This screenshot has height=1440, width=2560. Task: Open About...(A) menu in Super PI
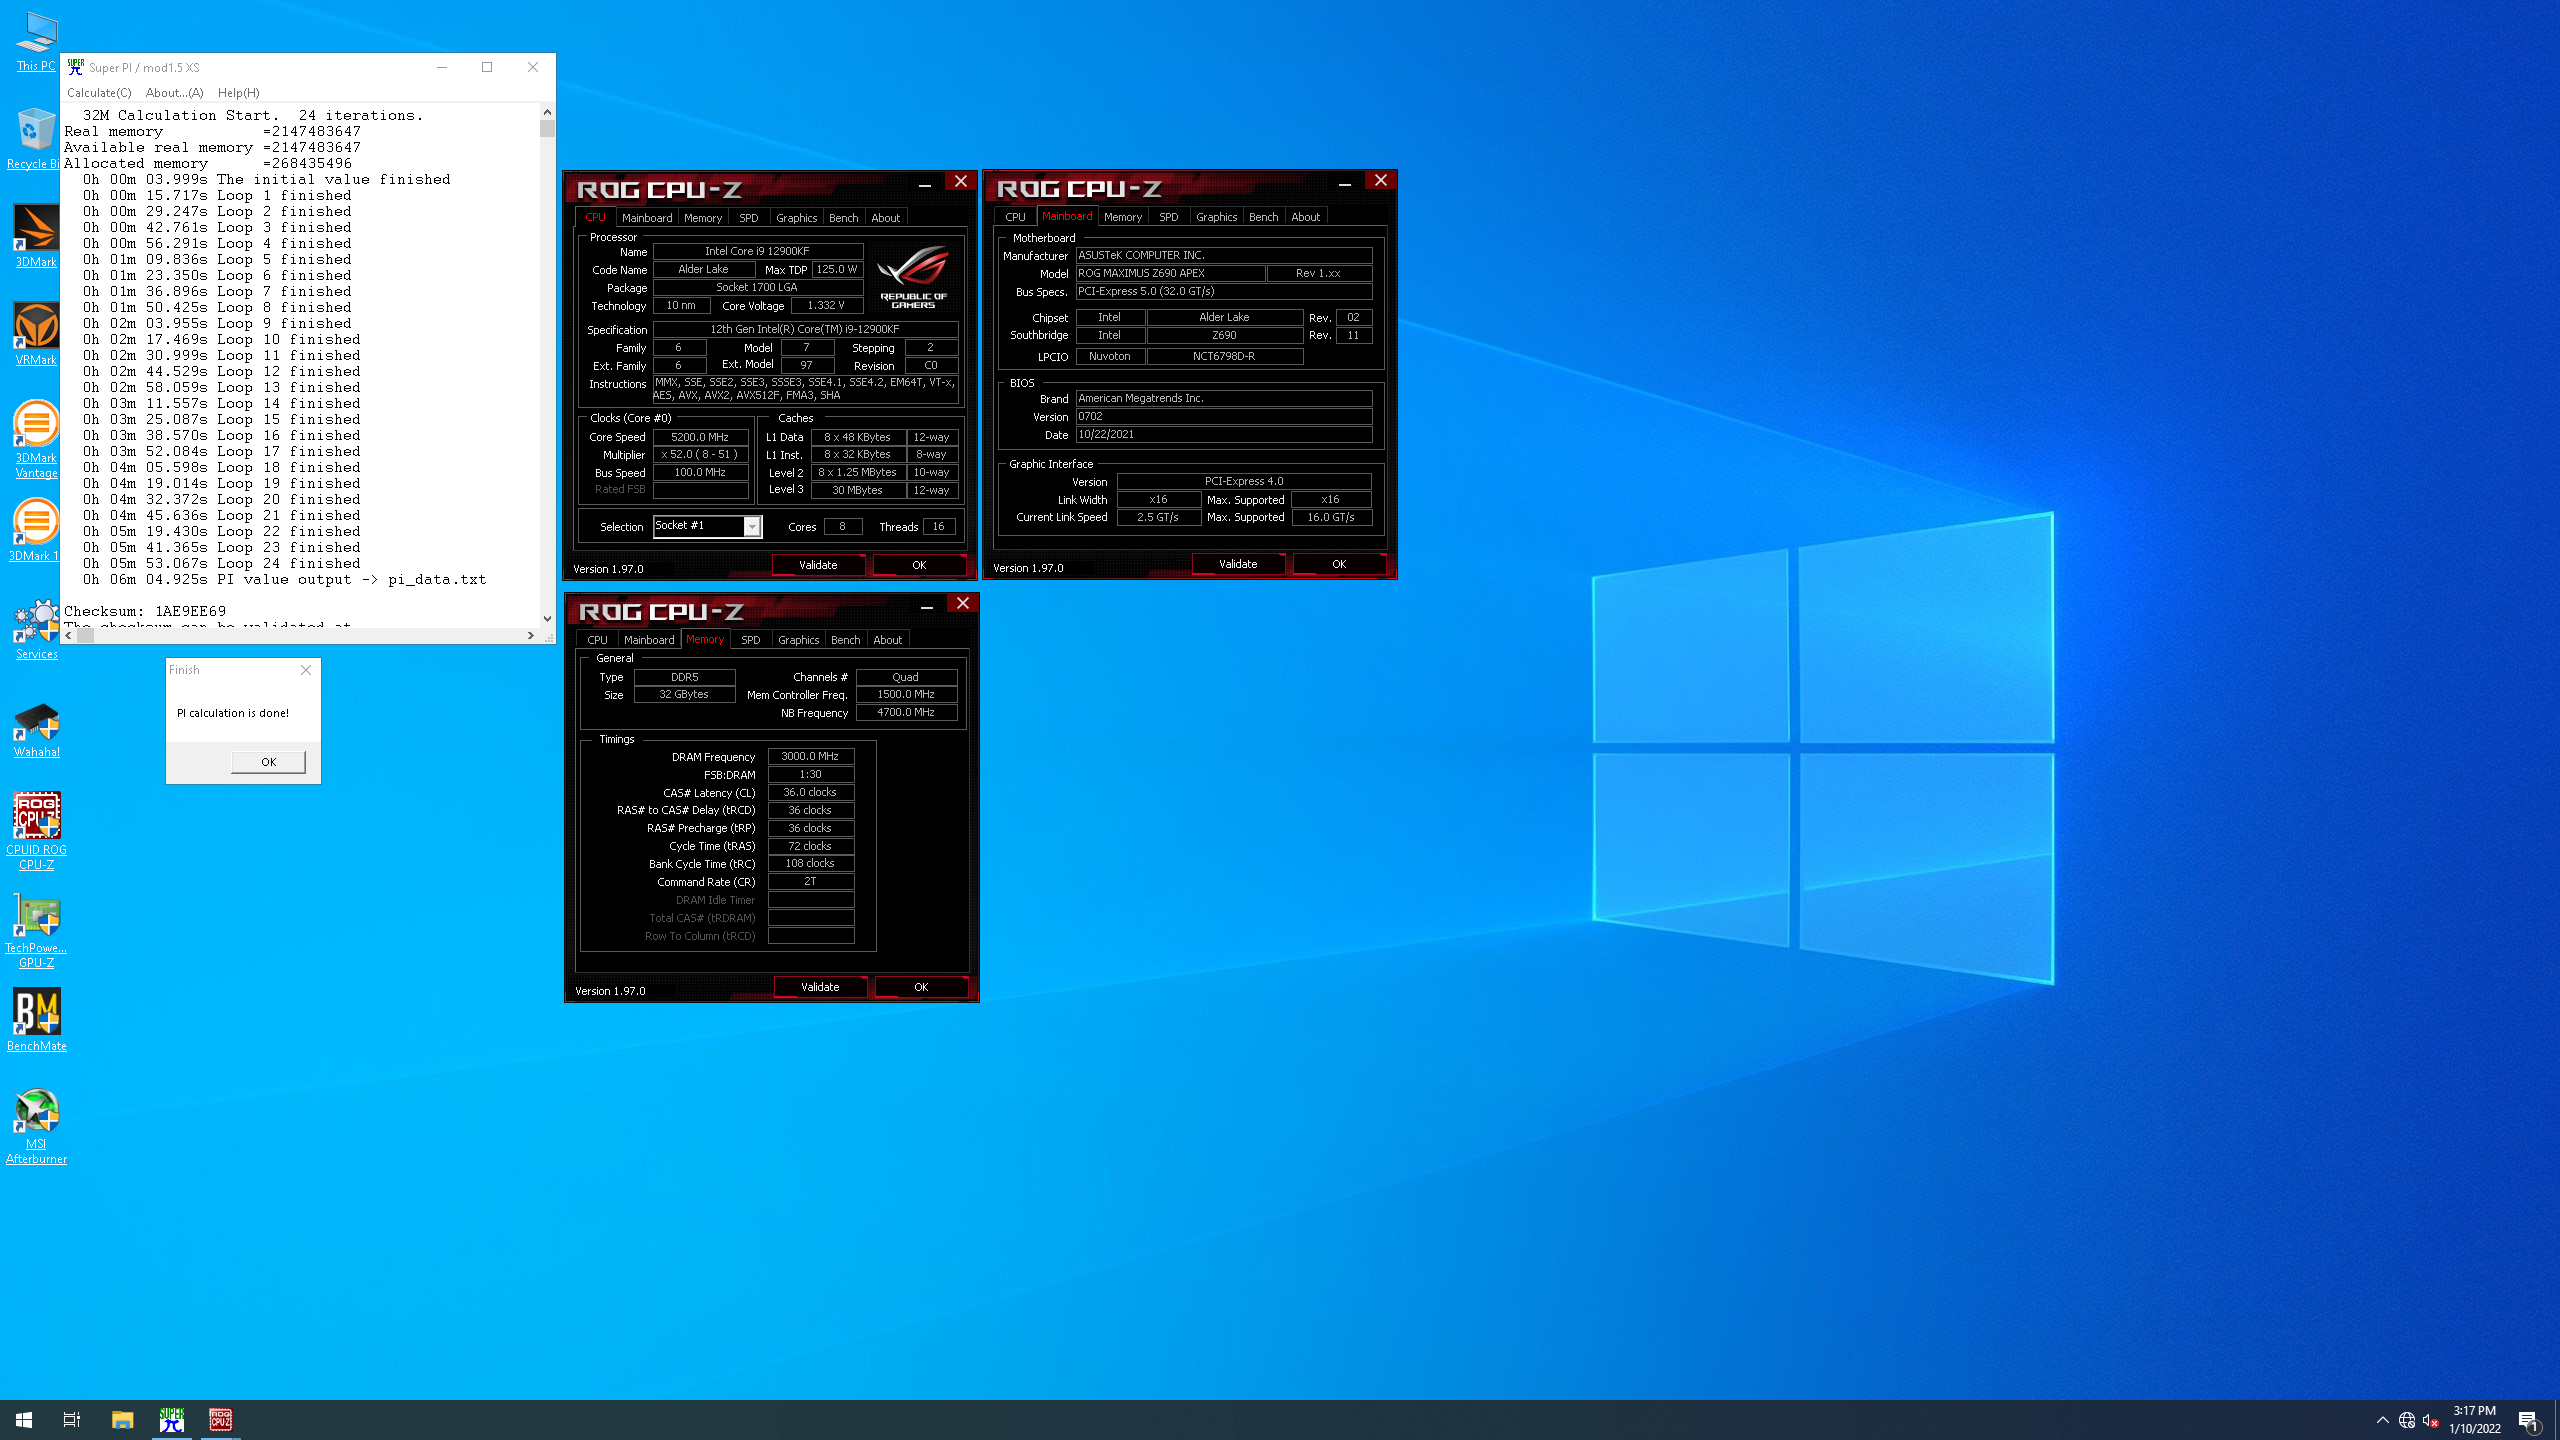coord(174,93)
